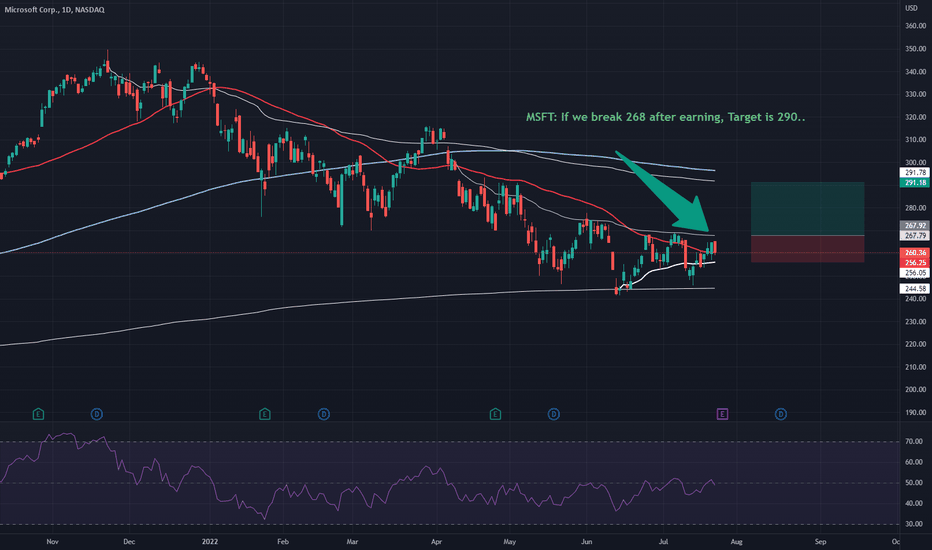This screenshot has height=550, width=932.
Task: Click the earnings marker just before May
Action: [495, 414]
